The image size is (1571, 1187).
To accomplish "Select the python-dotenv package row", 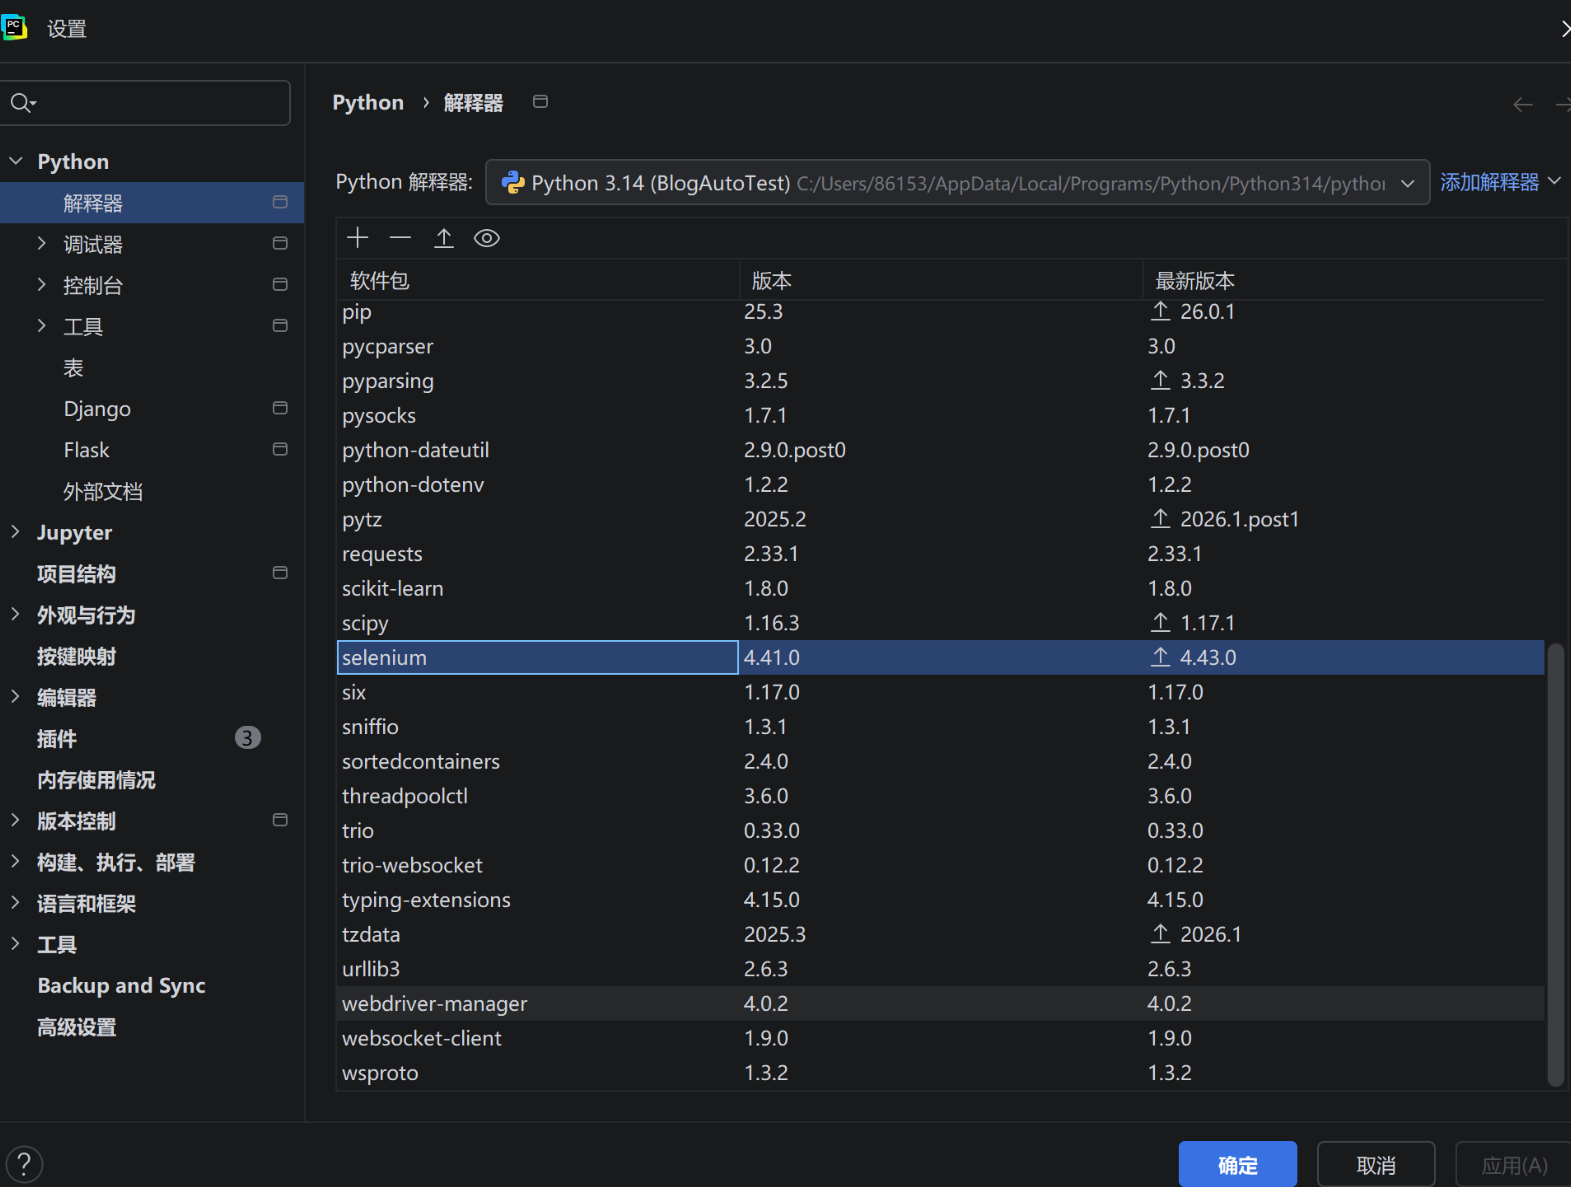I will click(x=940, y=484).
